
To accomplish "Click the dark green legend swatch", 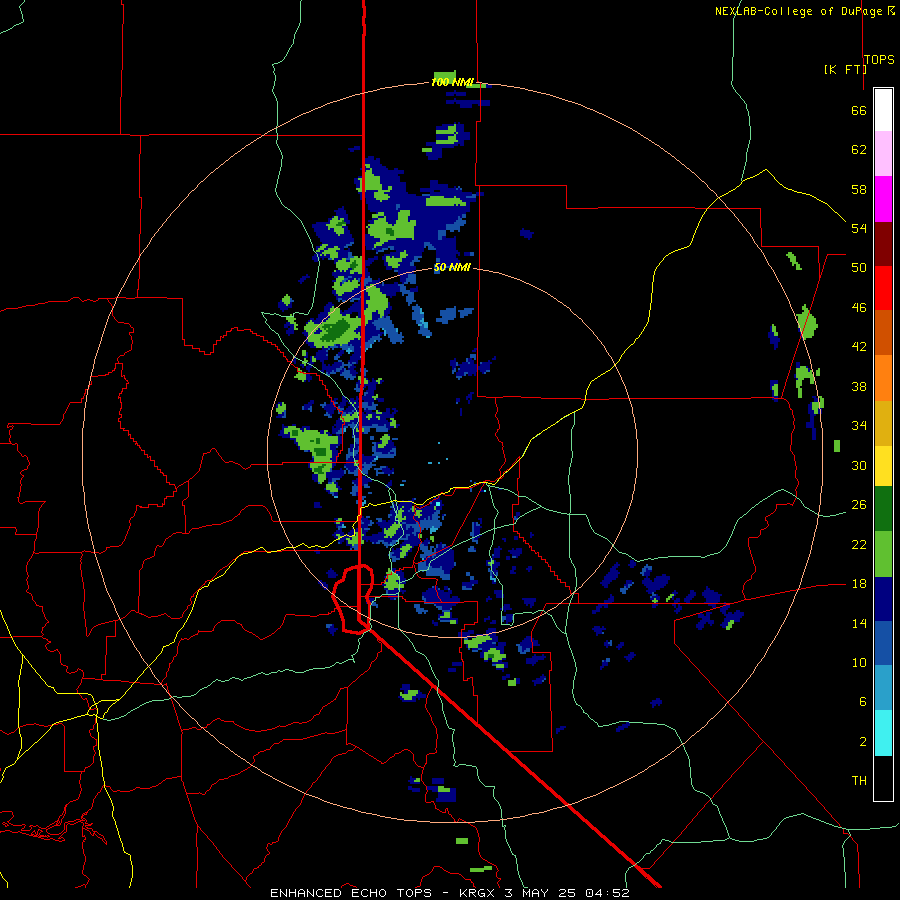I will 883,509.
